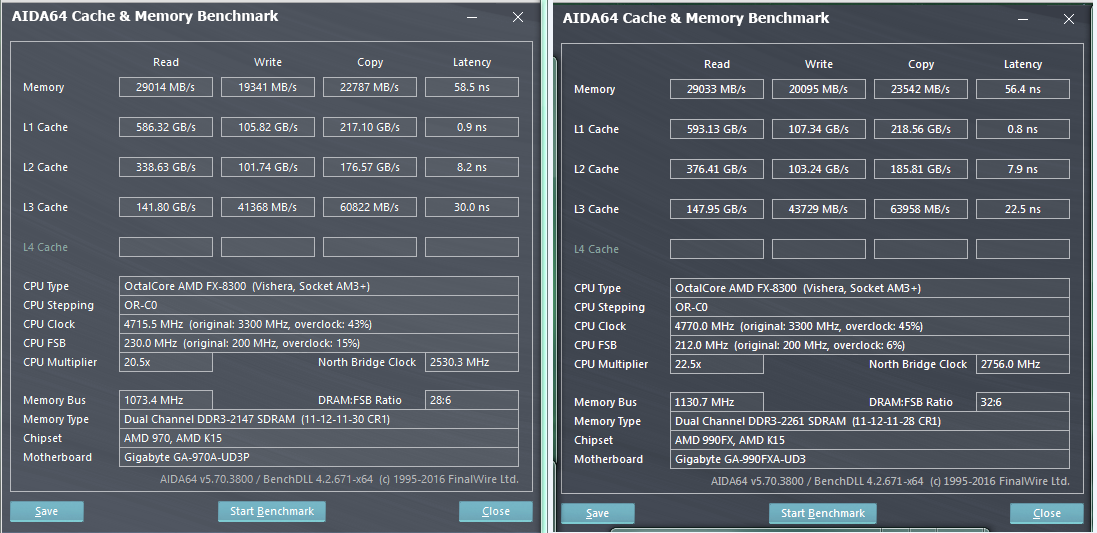This screenshot has width=1097, height=533.
Task: Minimize the right AIDA64 window
Action: pos(1024,20)
